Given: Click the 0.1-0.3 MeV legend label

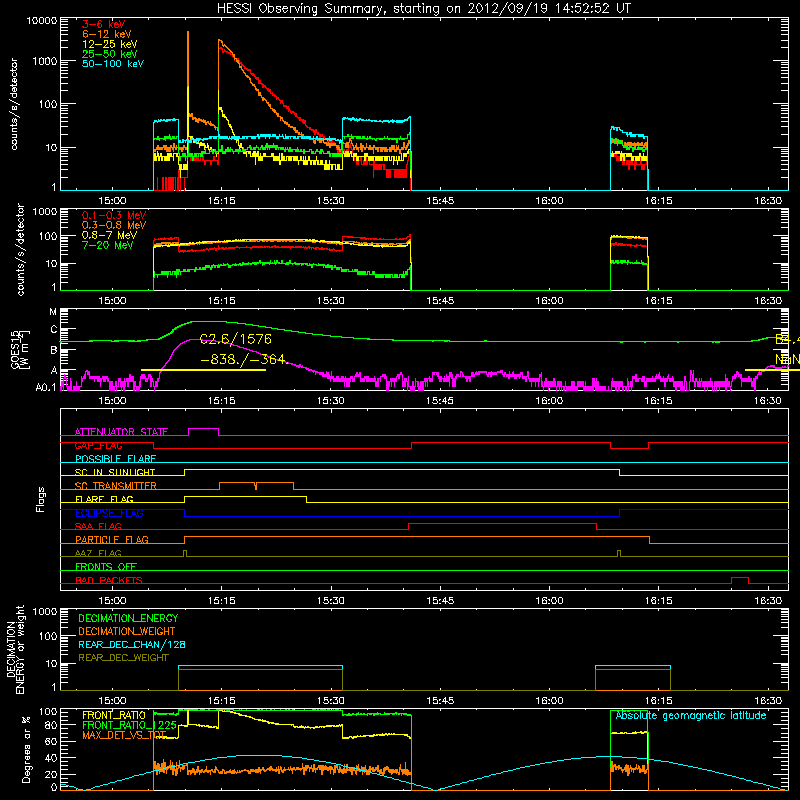Looking at the screenshot, I should 114,215.
